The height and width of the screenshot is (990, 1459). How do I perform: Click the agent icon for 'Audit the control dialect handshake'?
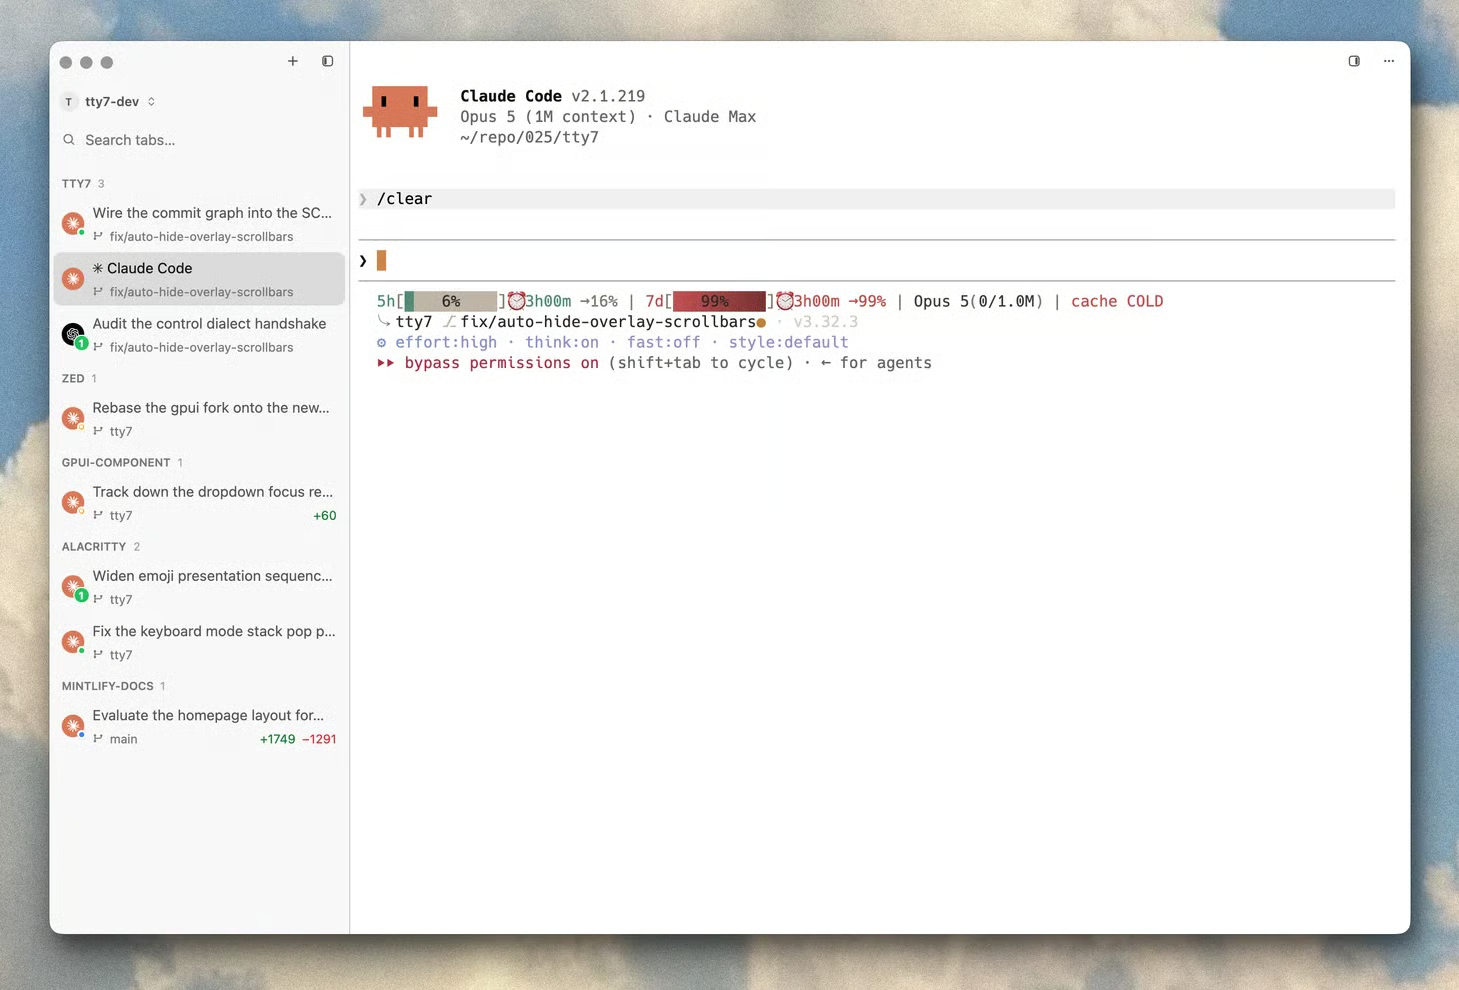pyautogui.click(x=73, y=335)
